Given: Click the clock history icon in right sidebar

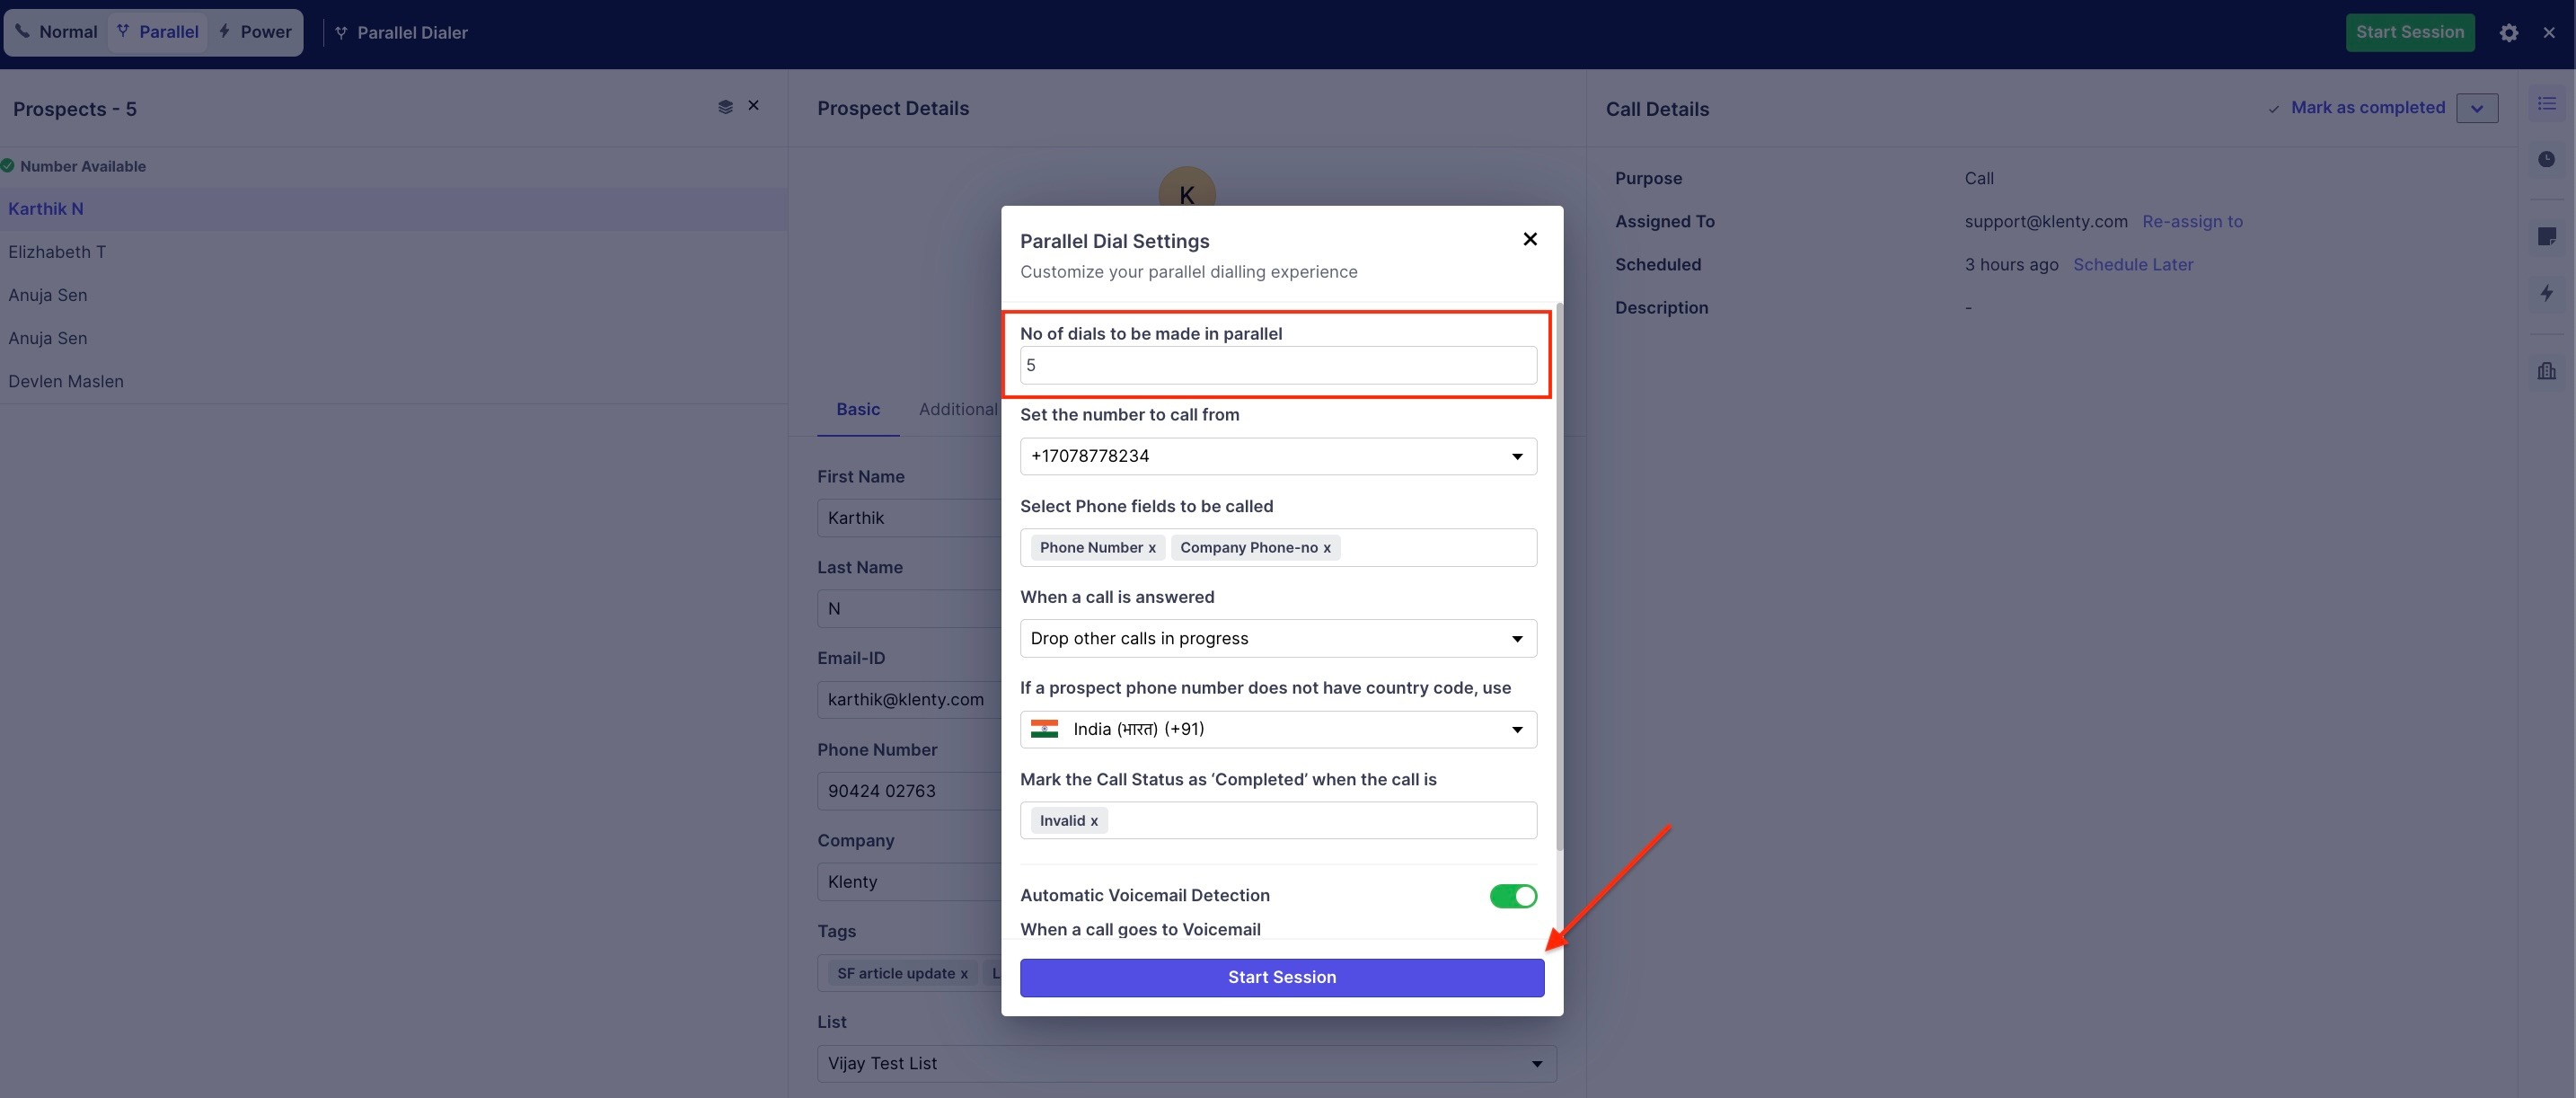Looking at the screenshot, I should 2546,159.
